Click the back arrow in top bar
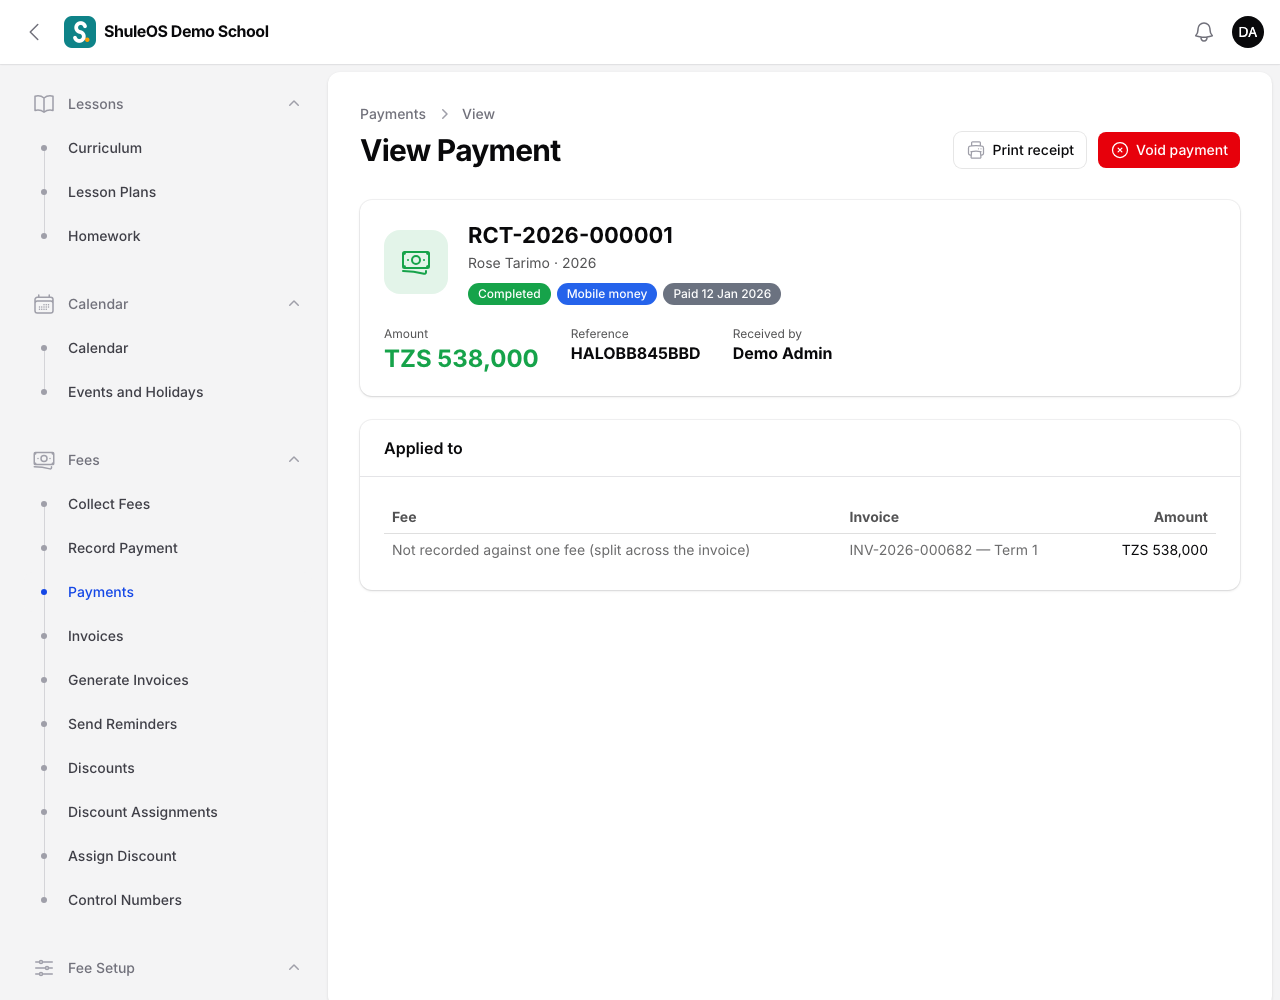 (x=34, y=32)
